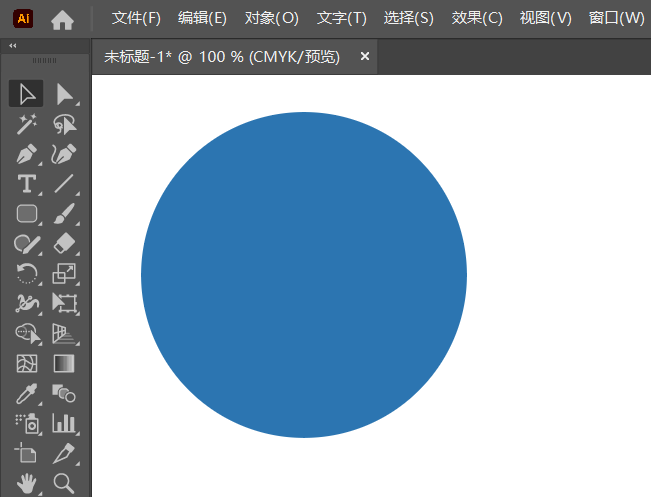Select the Shaper tool
651x497 pixels.
pos(26,244)
